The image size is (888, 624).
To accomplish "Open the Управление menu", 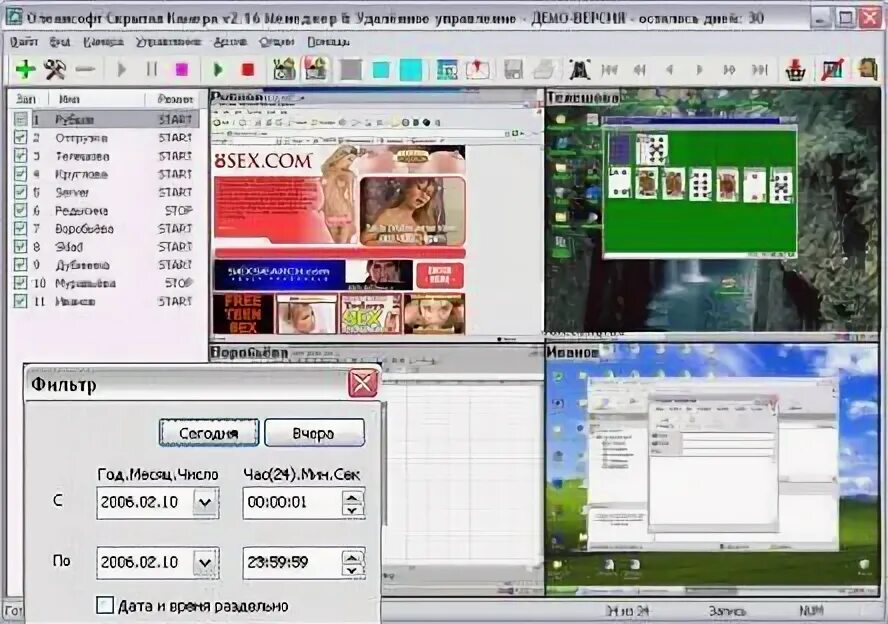I will click(x=168, y=42).
